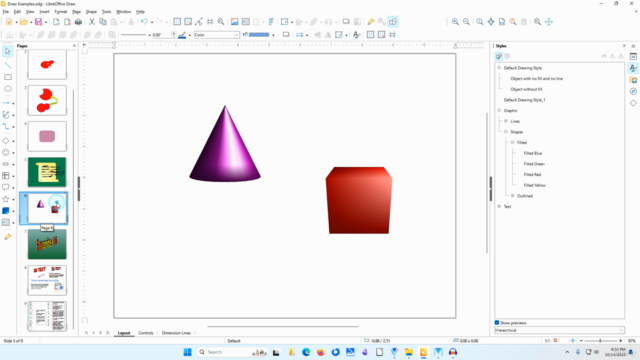Click the Cut scissors icon
640x360 pixels.
click(x=92, y=22)
